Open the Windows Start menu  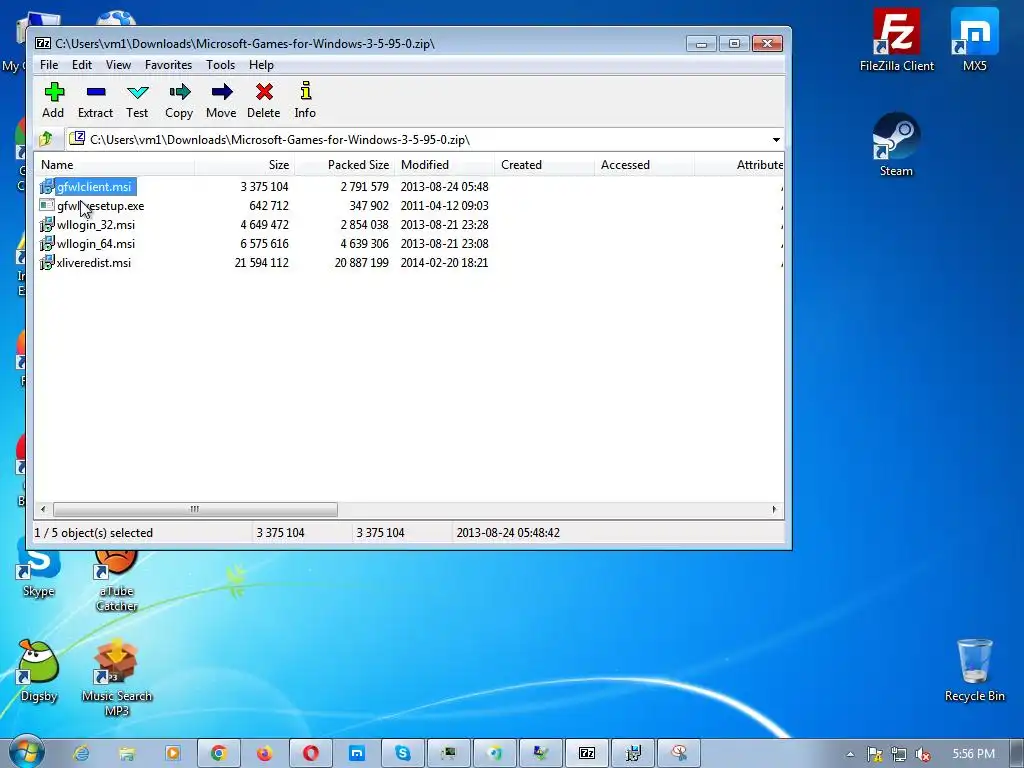coord(26,752)
